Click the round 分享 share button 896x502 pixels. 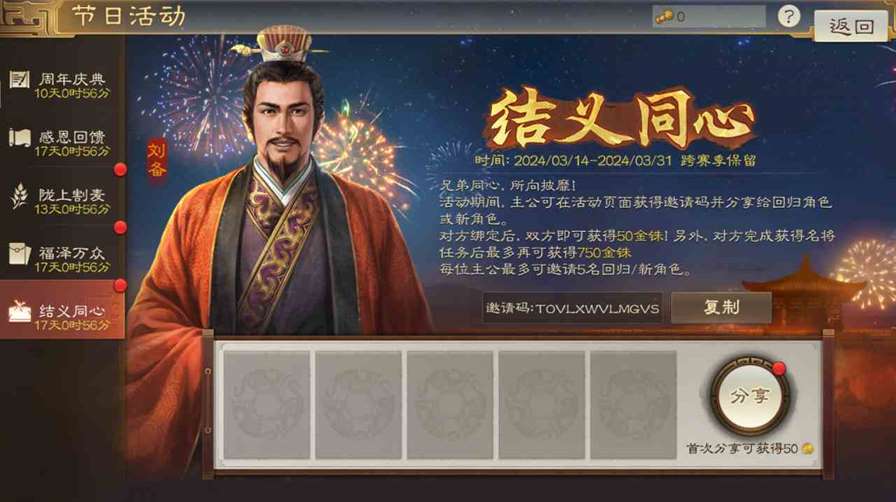point(750,396)
